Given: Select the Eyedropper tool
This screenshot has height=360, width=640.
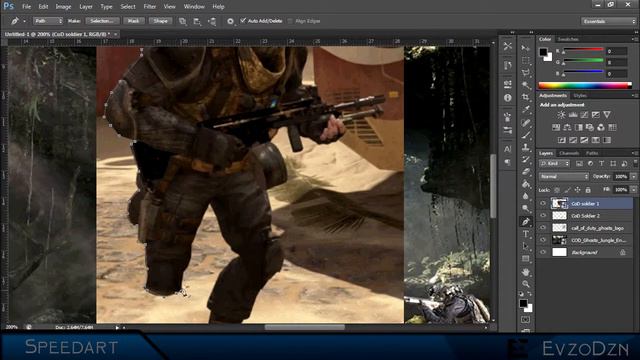Looking at the screenshot, I should pyautogui.click(x=526, y=109).
